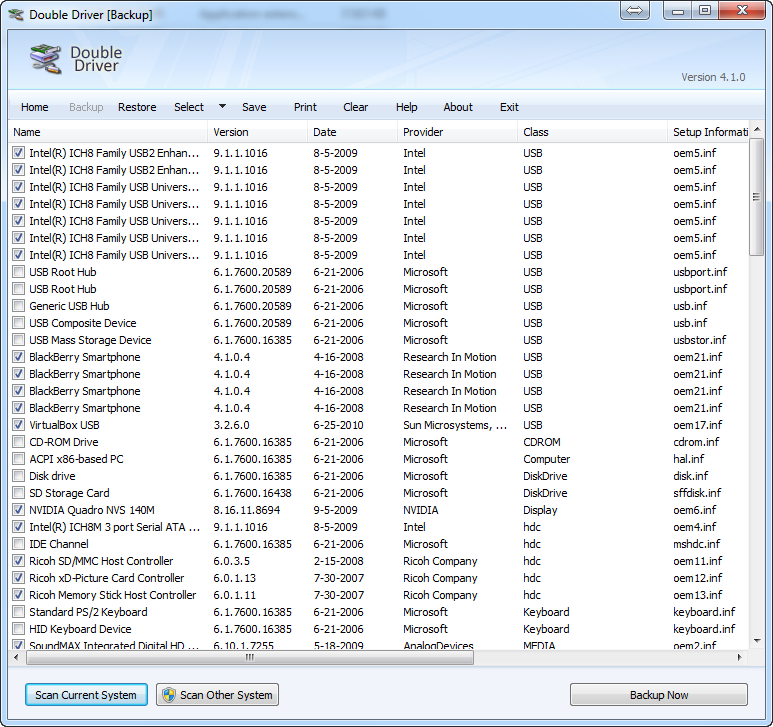
Task: Sort by the Name column header
Action: 108,132
